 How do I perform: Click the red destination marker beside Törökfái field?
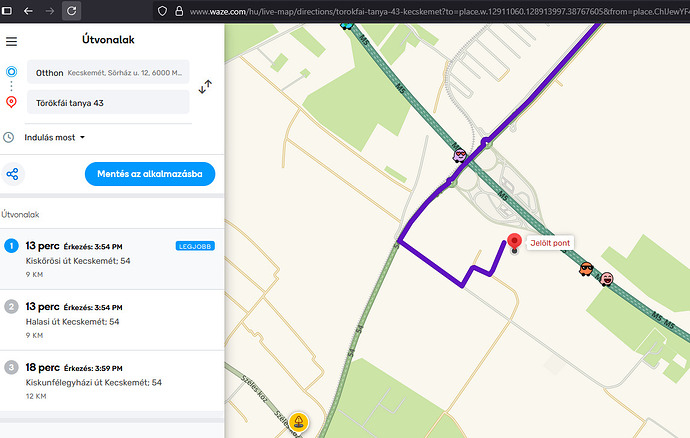tap(11, 102)
